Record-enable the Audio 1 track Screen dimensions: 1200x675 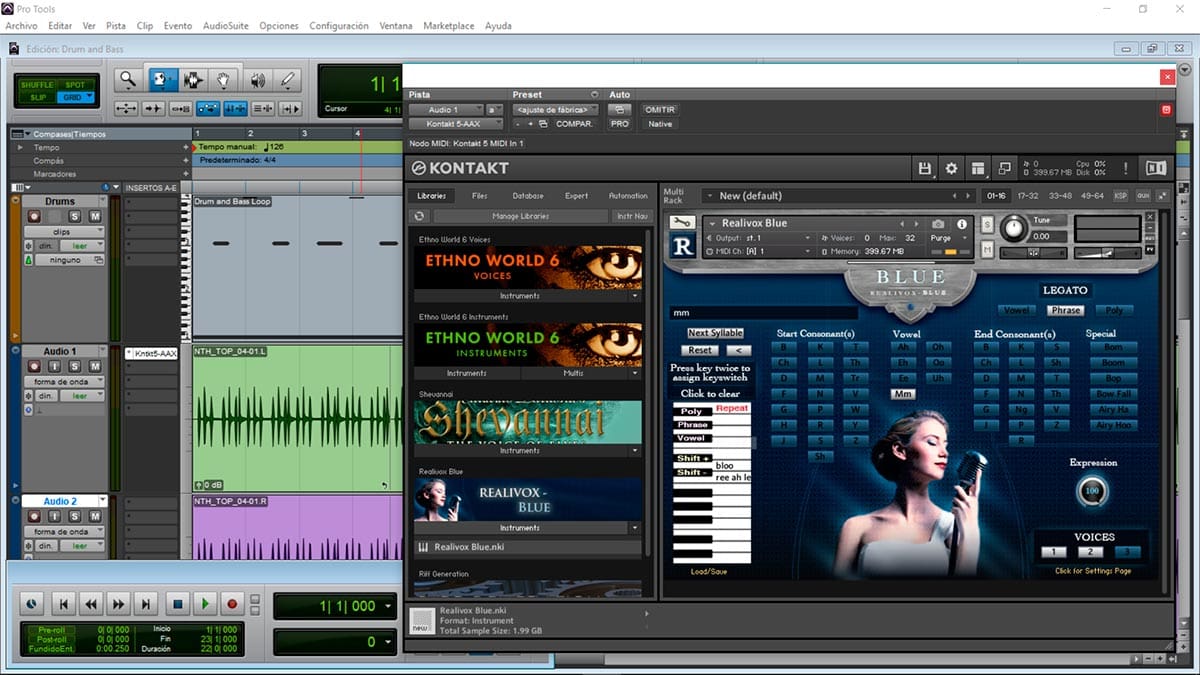coord(34,367)
